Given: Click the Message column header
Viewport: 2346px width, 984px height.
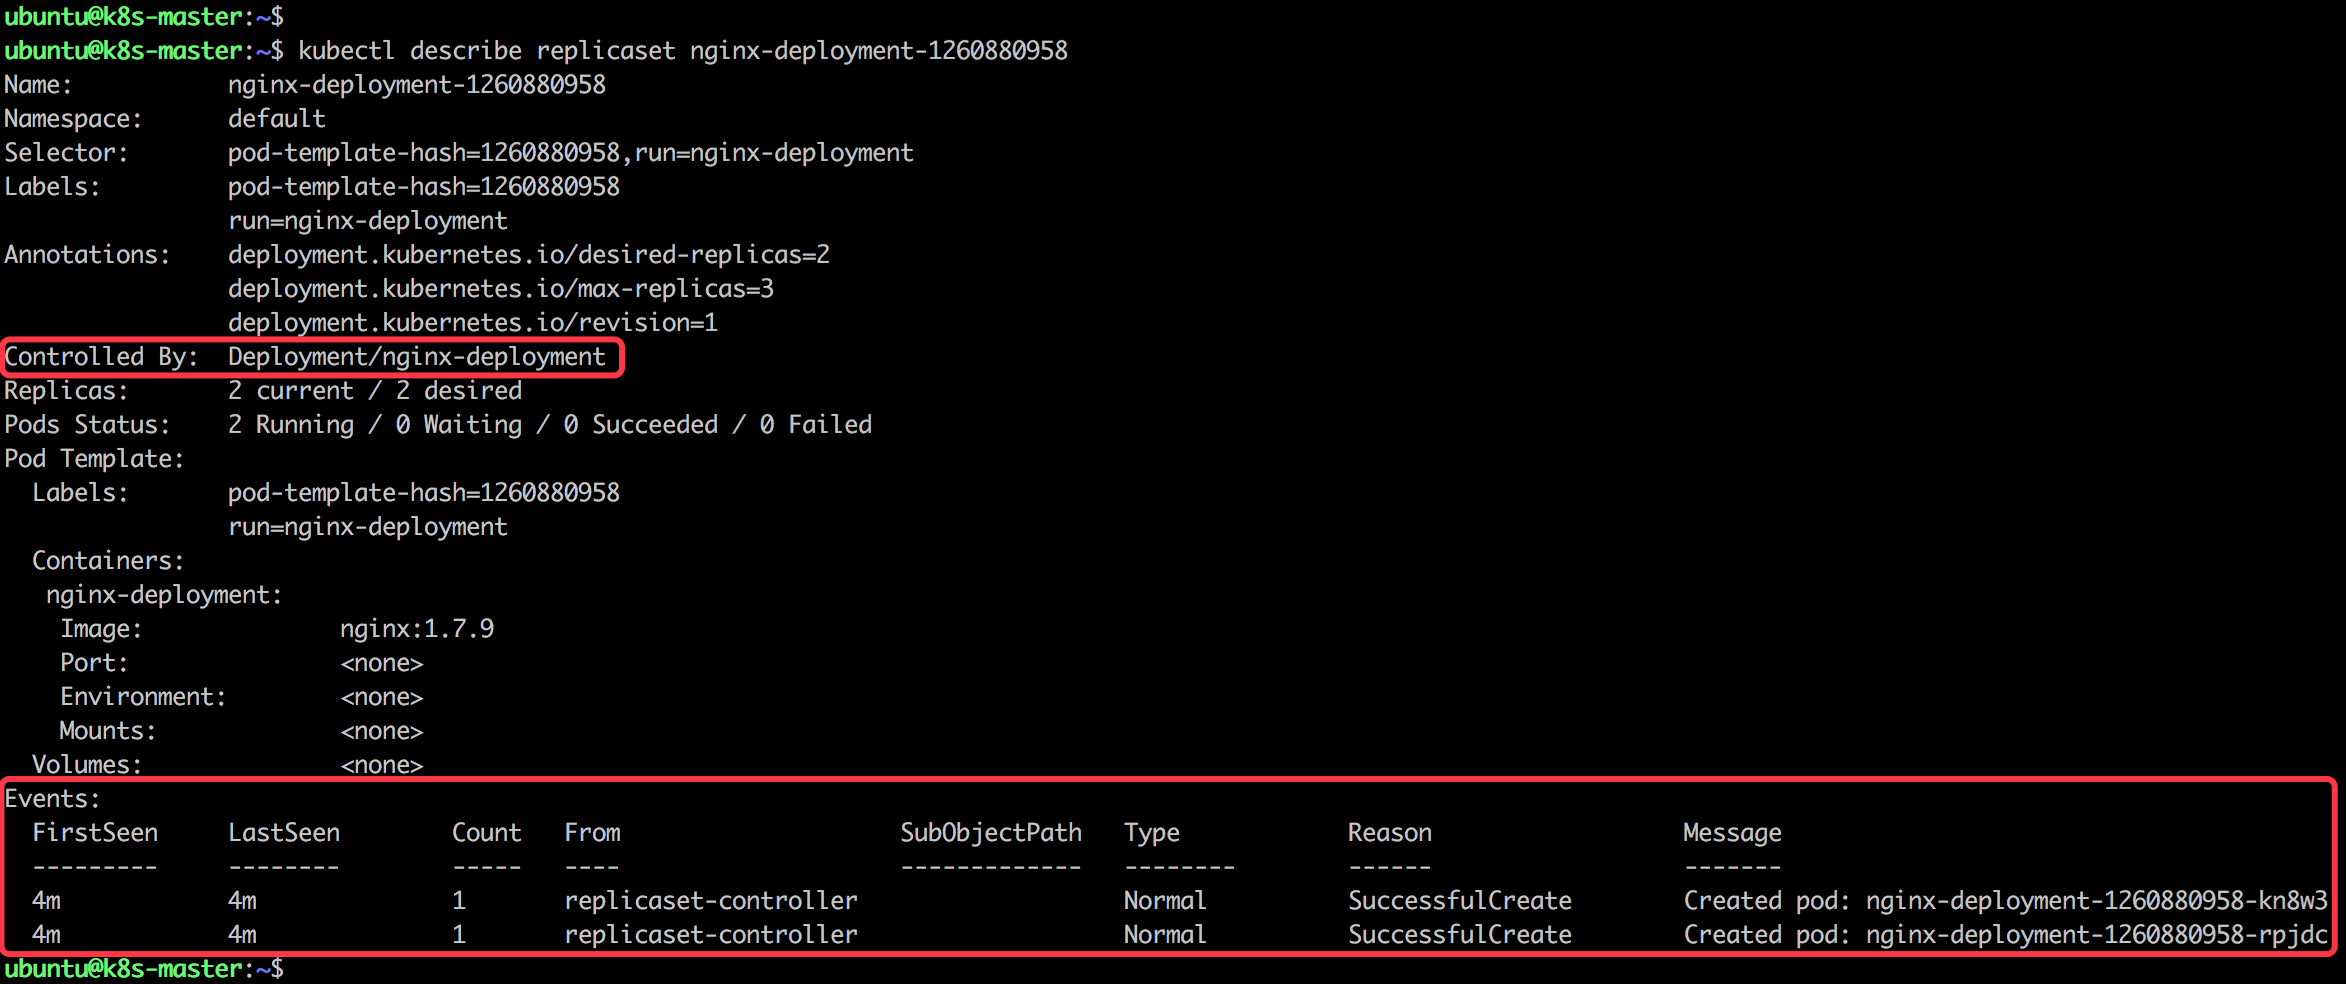Looking at the screenshot, I should 1732,833.
